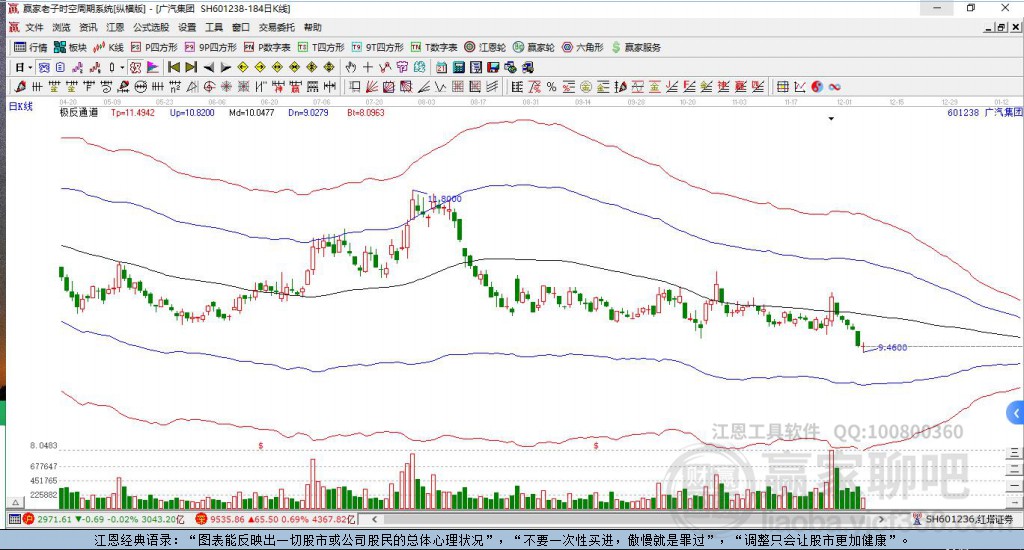
Task: Launch the 赢家轮 wheel tool
Action: (x=534, y=47)
